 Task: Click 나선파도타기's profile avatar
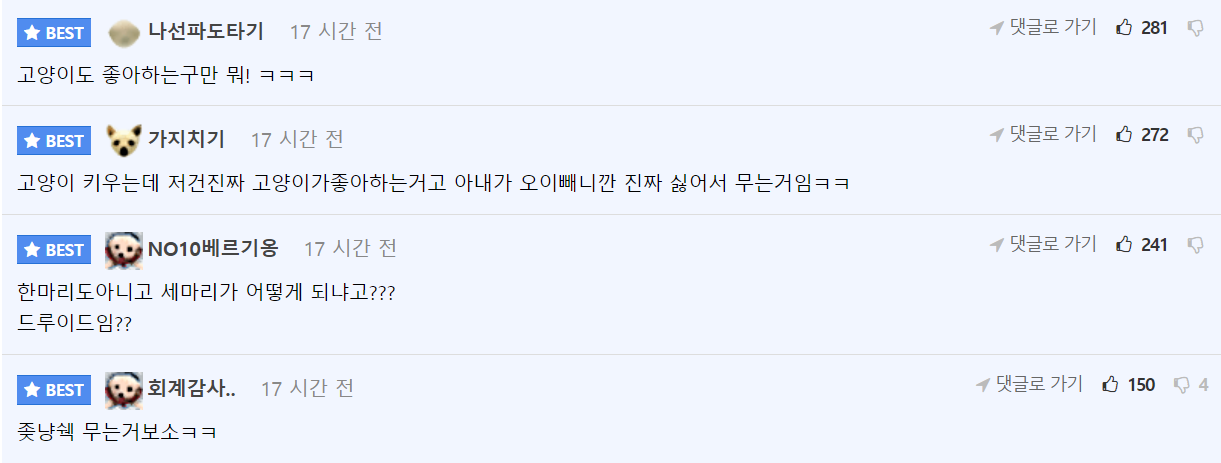(x=123, y=33)
